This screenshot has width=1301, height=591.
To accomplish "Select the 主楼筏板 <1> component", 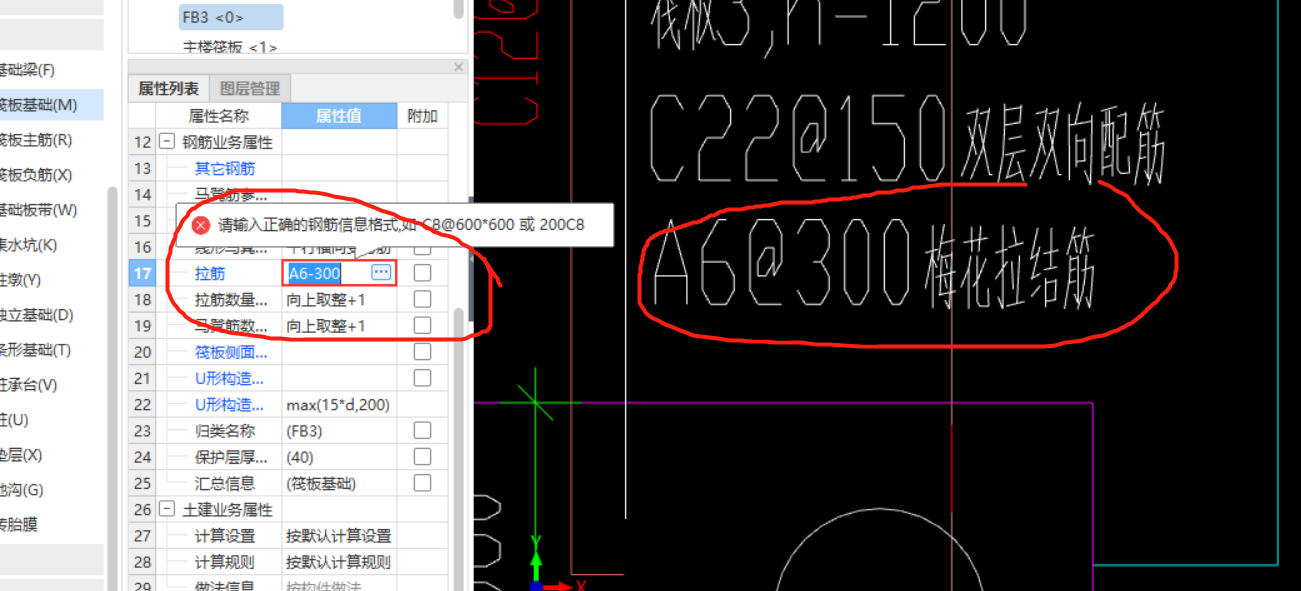I will tap(230, 47).
